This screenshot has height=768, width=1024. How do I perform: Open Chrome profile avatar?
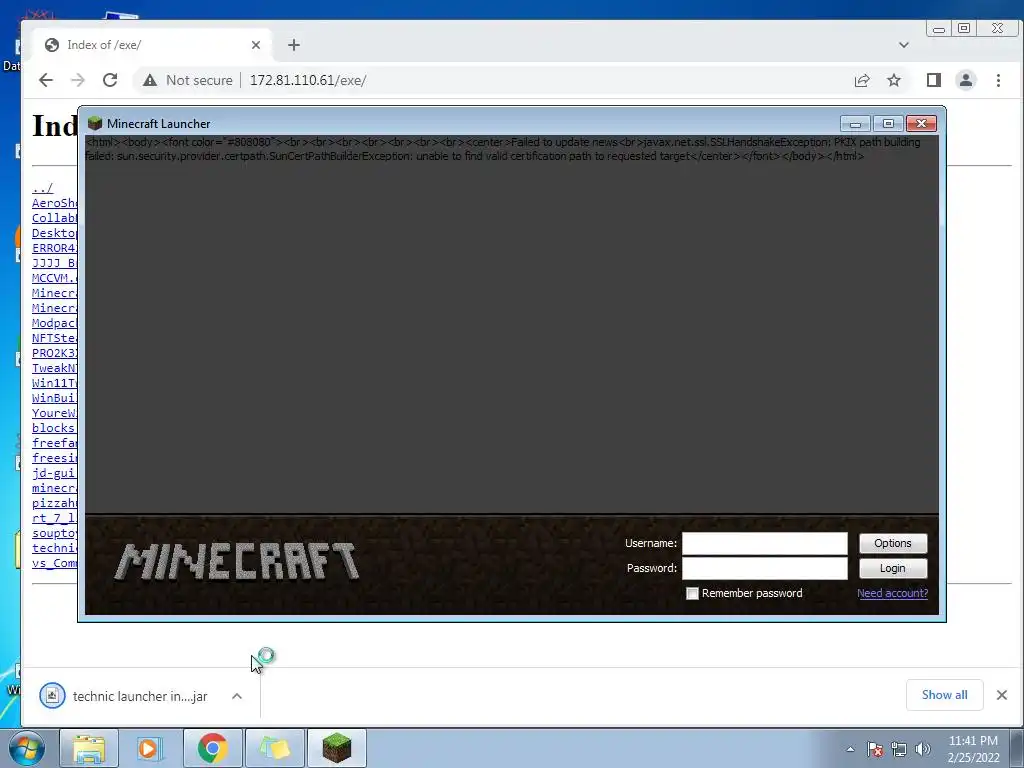966,80
